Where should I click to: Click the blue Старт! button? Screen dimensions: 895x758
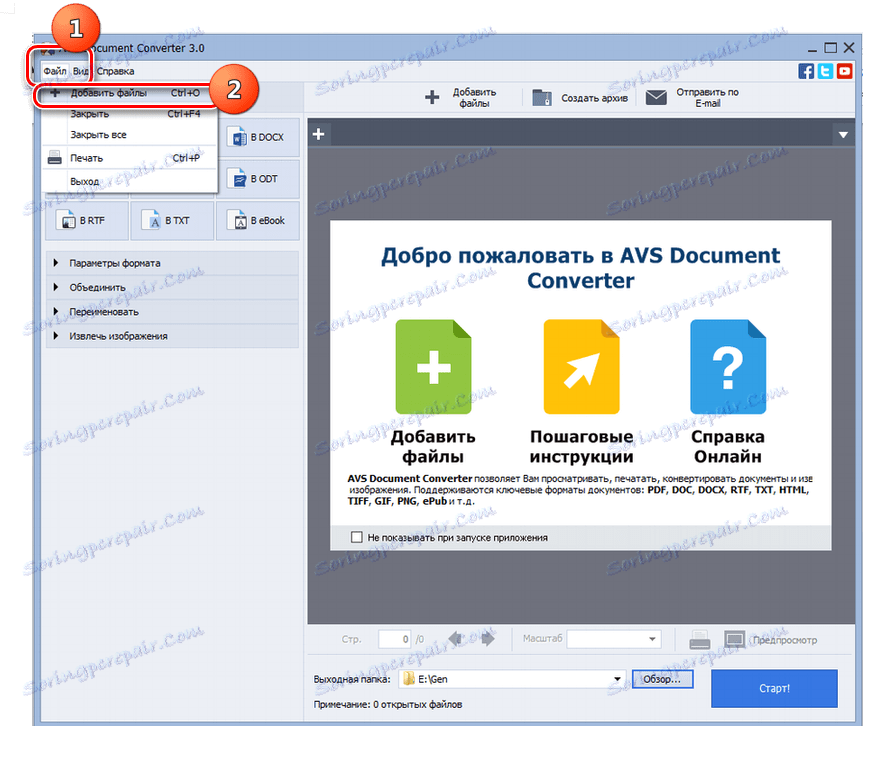pos(774,688)
